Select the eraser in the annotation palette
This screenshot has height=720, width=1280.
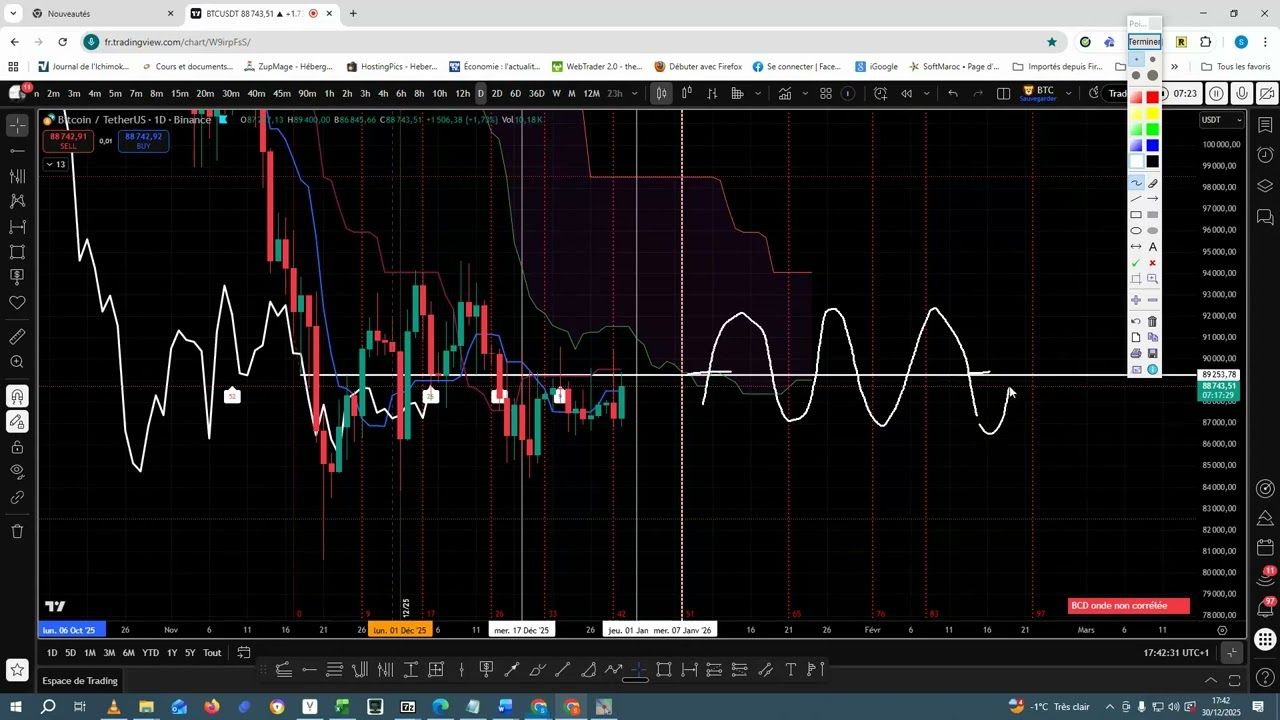point(1153,183)
